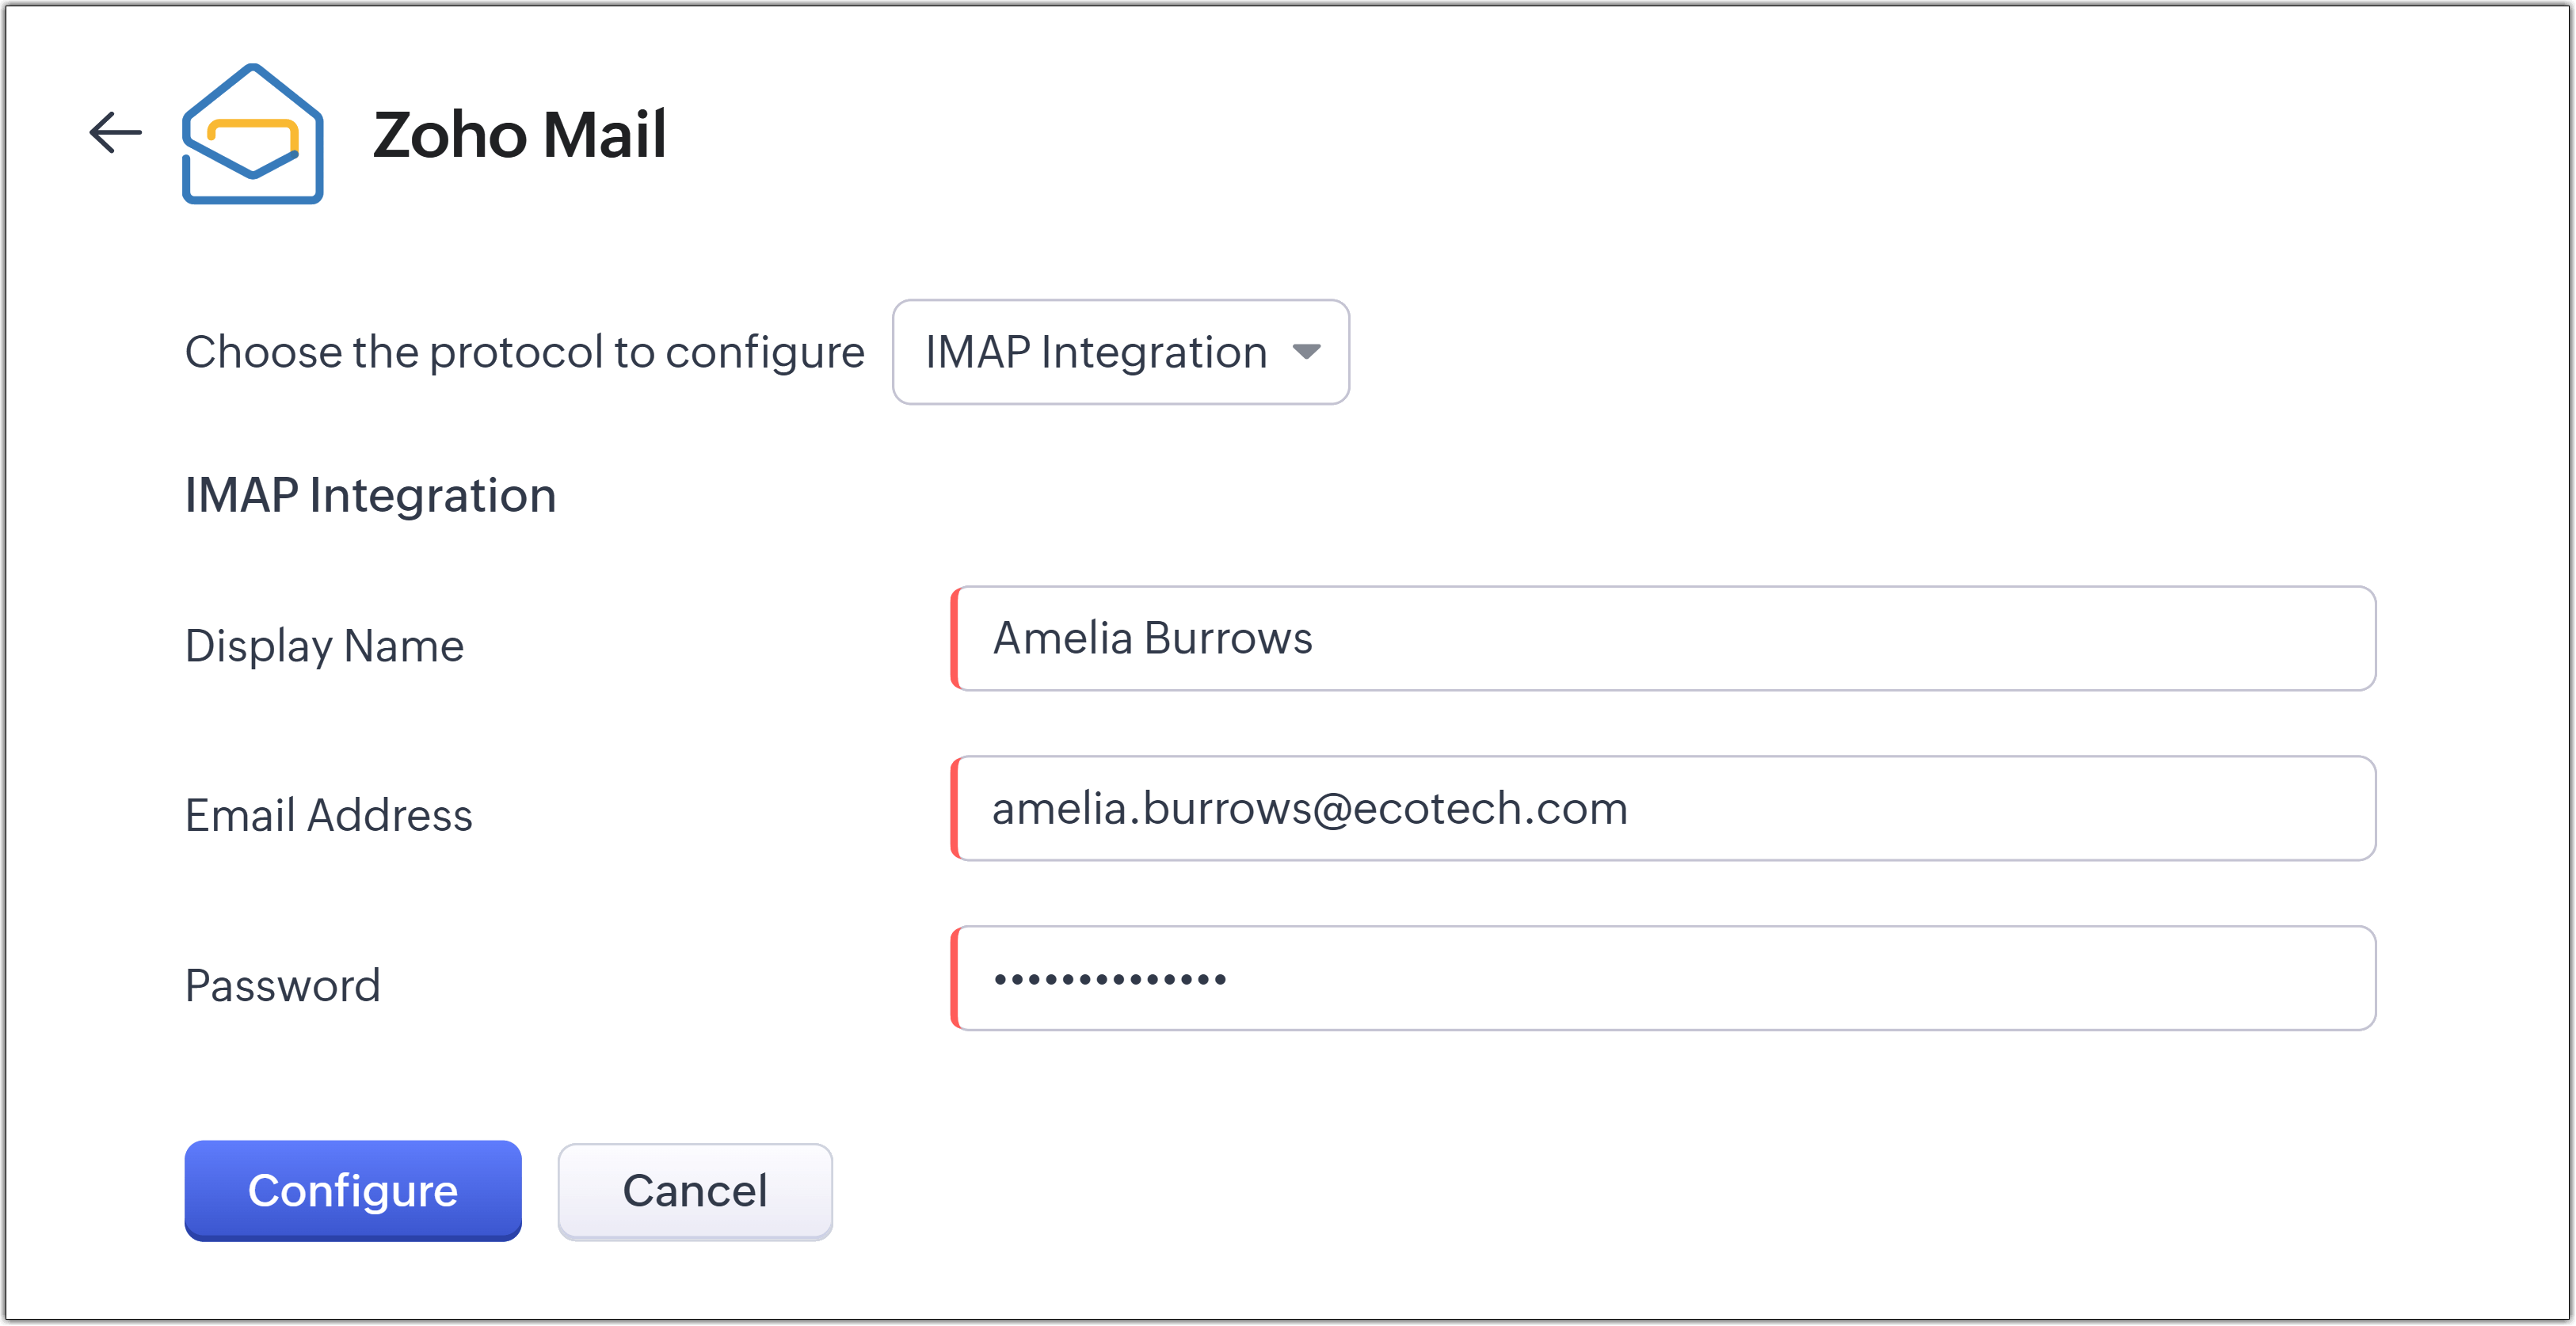The image size is (2576, 1326).
Task: Open the protocol selection dropdown
Action: pos(1120,352)
